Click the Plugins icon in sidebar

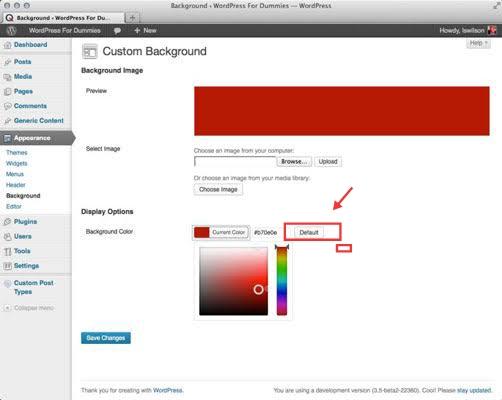click(7, 222)
